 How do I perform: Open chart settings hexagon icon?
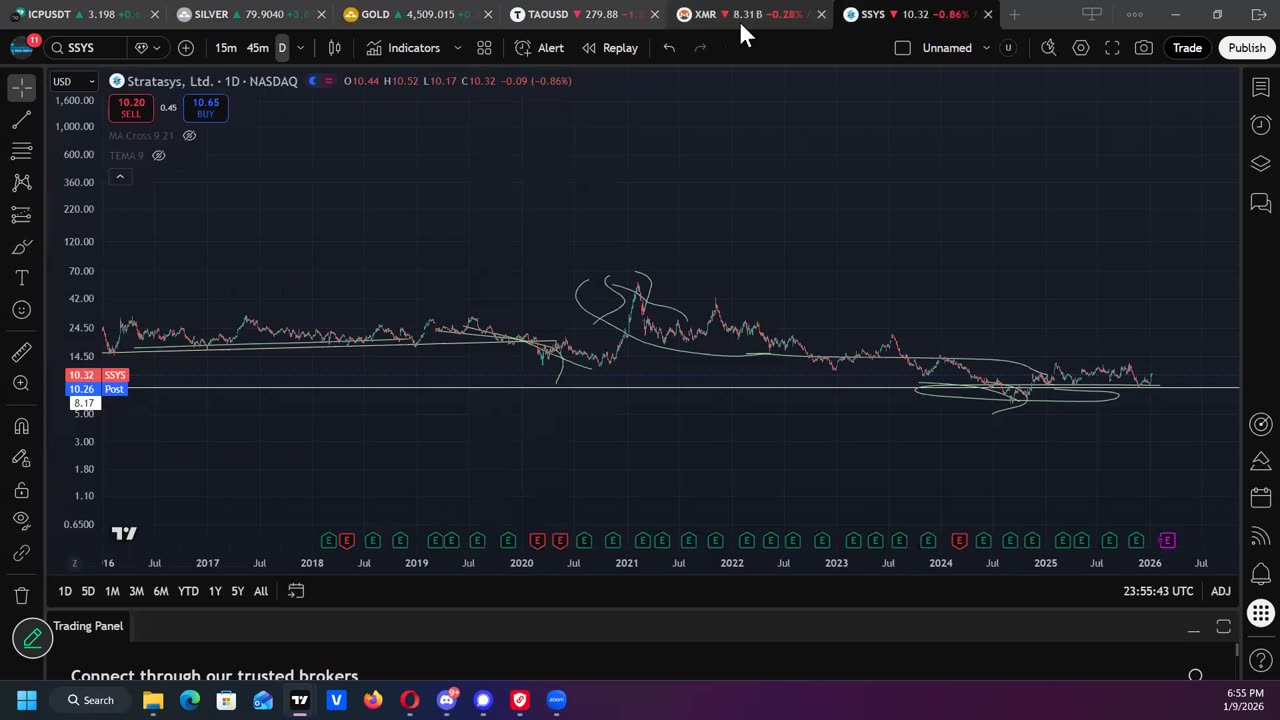point(1081,48)
